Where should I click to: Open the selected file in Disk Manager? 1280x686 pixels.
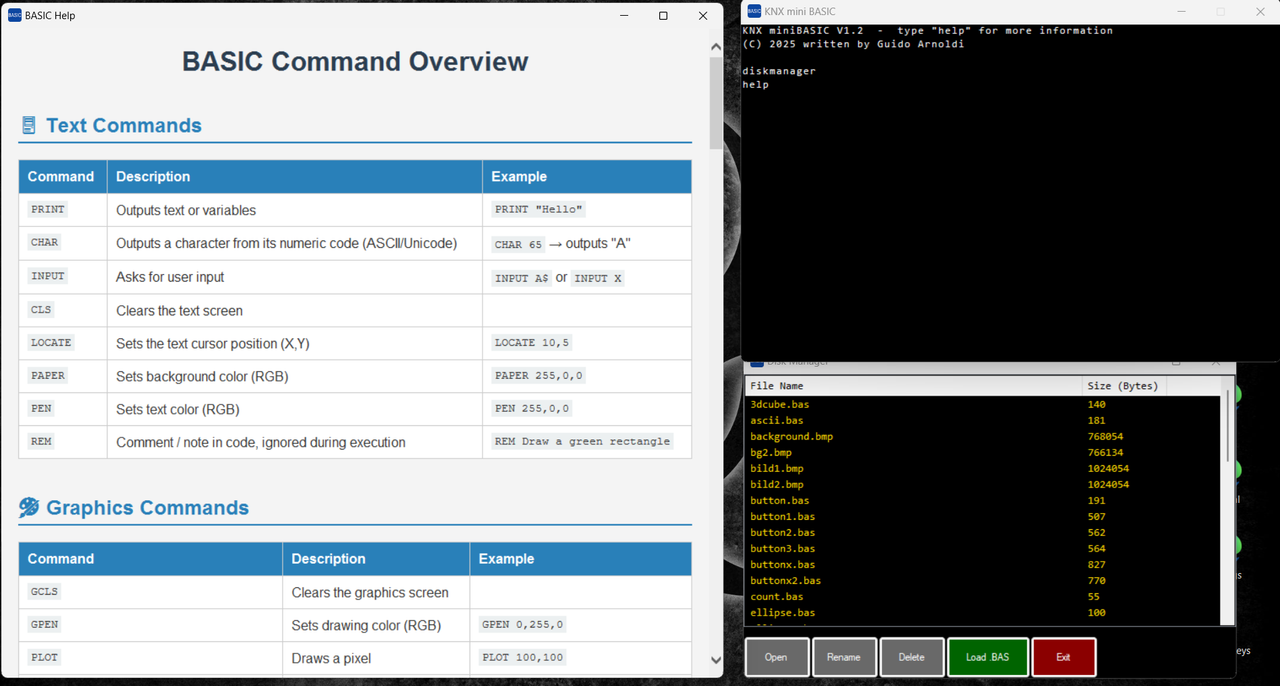(776, 657)
